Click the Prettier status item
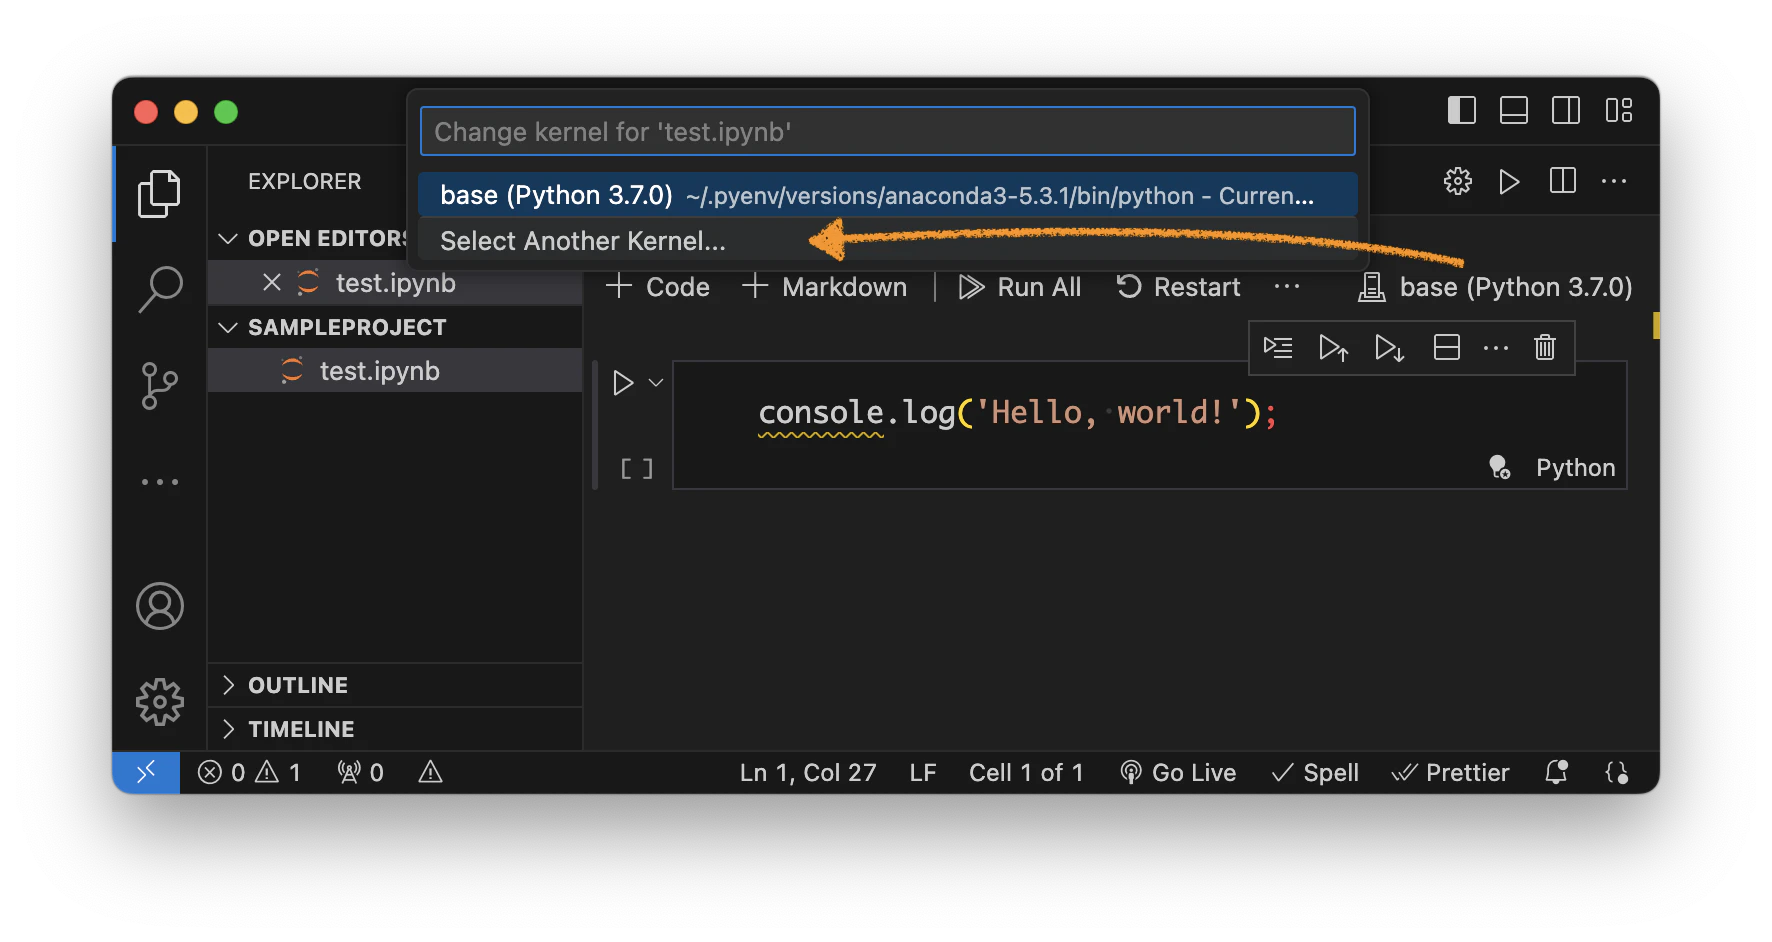This screenshot has width=1772, height=942. (x=1450, y=772)
